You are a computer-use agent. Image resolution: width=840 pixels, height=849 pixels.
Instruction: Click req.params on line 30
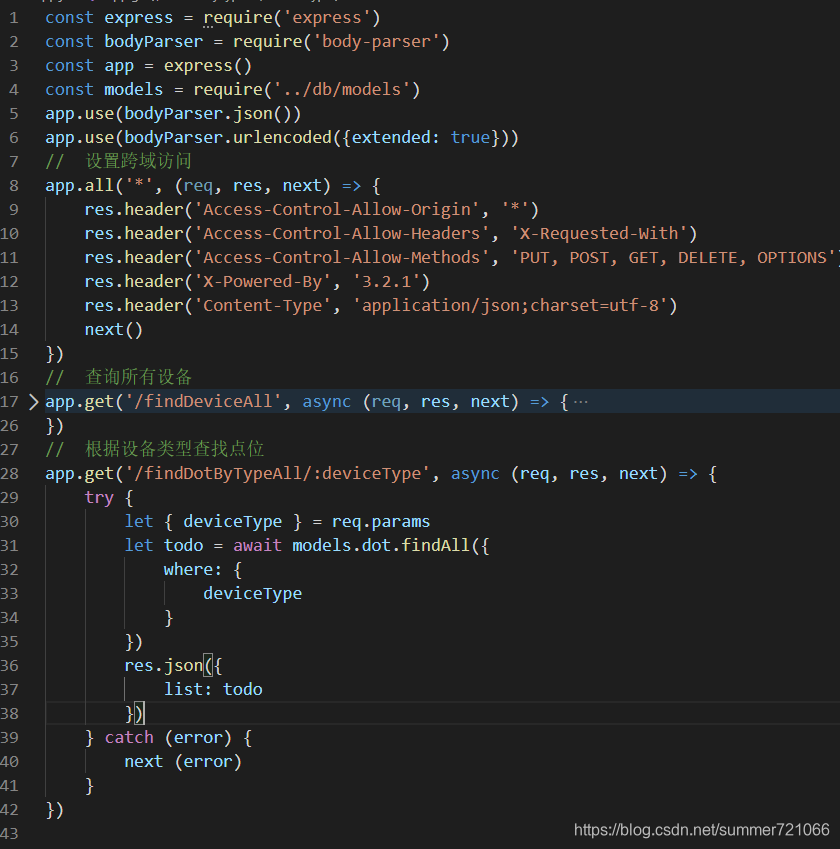tap(381, 521)
